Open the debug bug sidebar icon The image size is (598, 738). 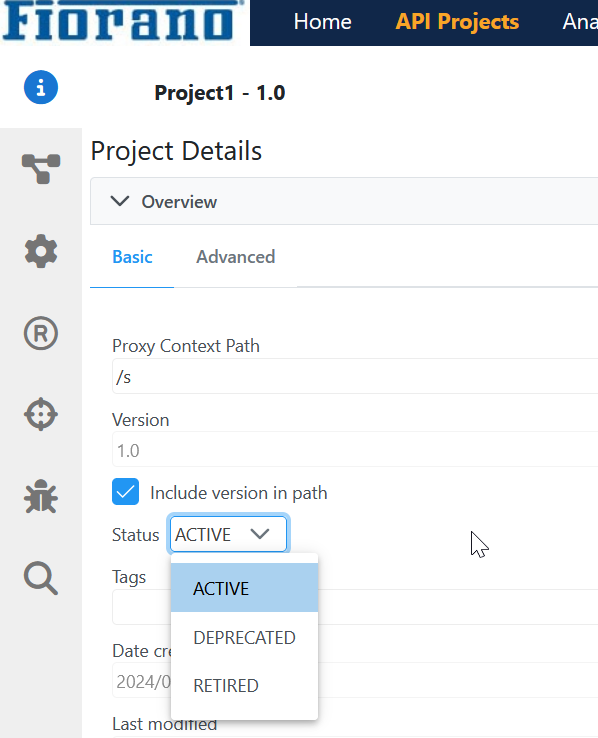41,496
